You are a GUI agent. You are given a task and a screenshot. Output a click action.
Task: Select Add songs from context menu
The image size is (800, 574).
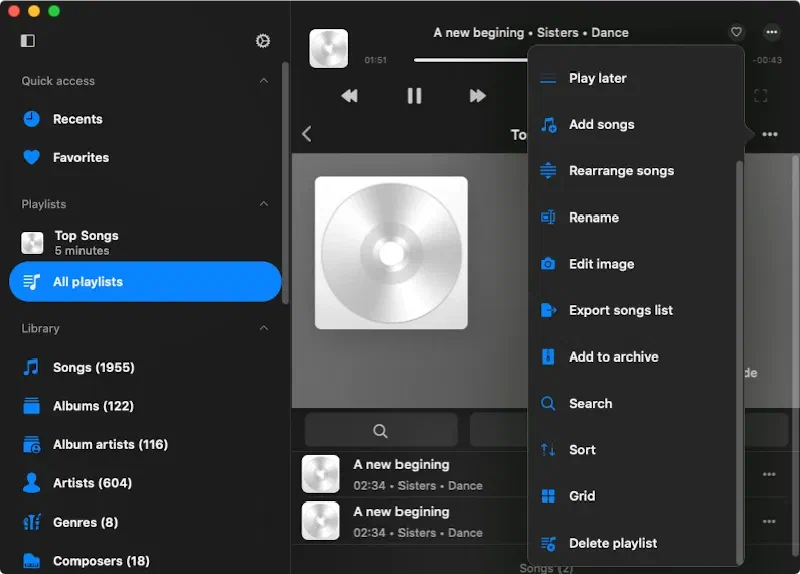(601, 125)
